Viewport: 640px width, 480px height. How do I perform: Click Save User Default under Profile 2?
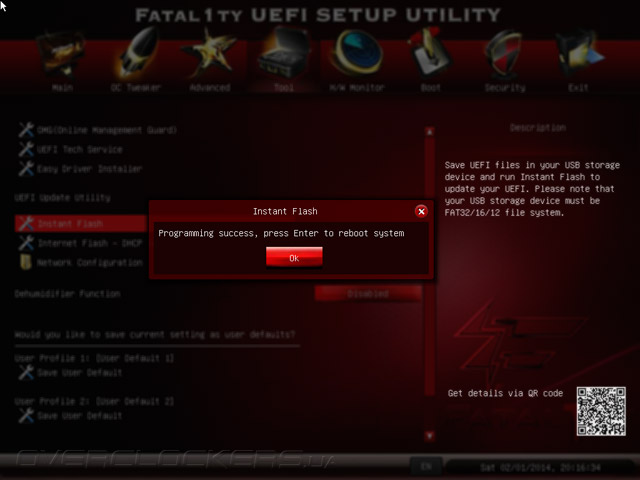(x=80, y=416)
